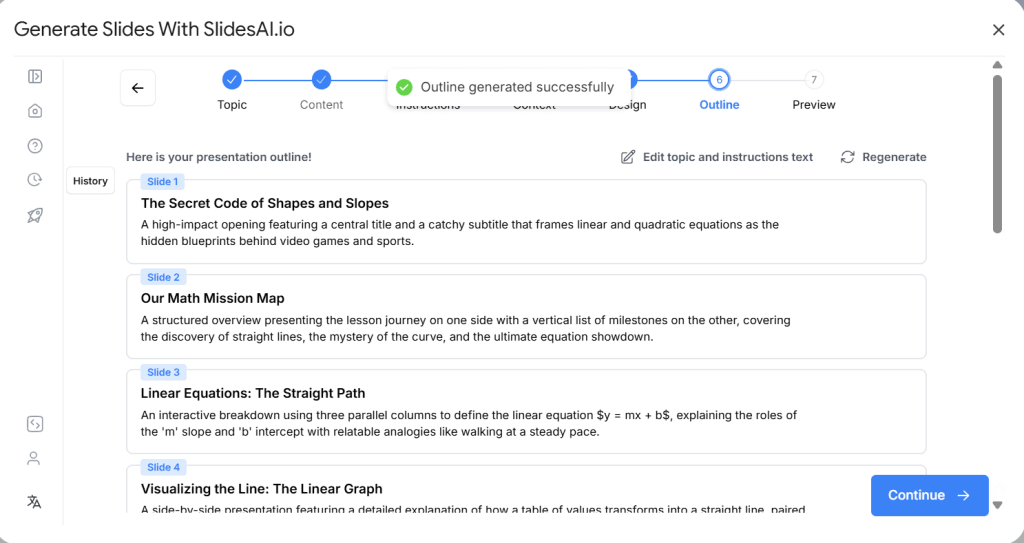The width and height of the screenshot is (1024, 543).
Task: Regenerate the presentation outline
Action: (x=883, y=157)
